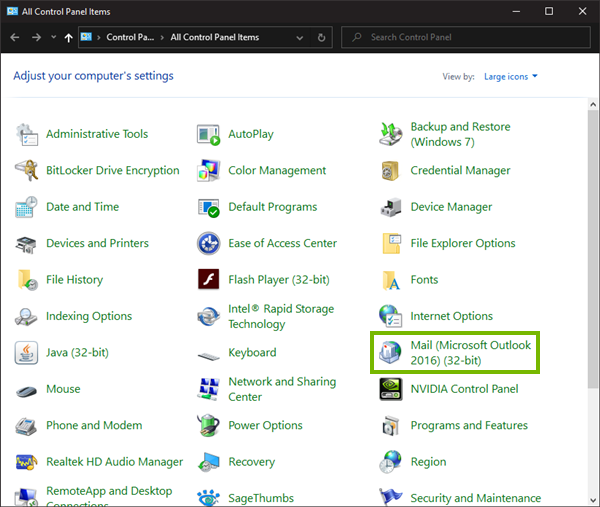Click the scrollbar down arrow

click(x=593, y=500)
